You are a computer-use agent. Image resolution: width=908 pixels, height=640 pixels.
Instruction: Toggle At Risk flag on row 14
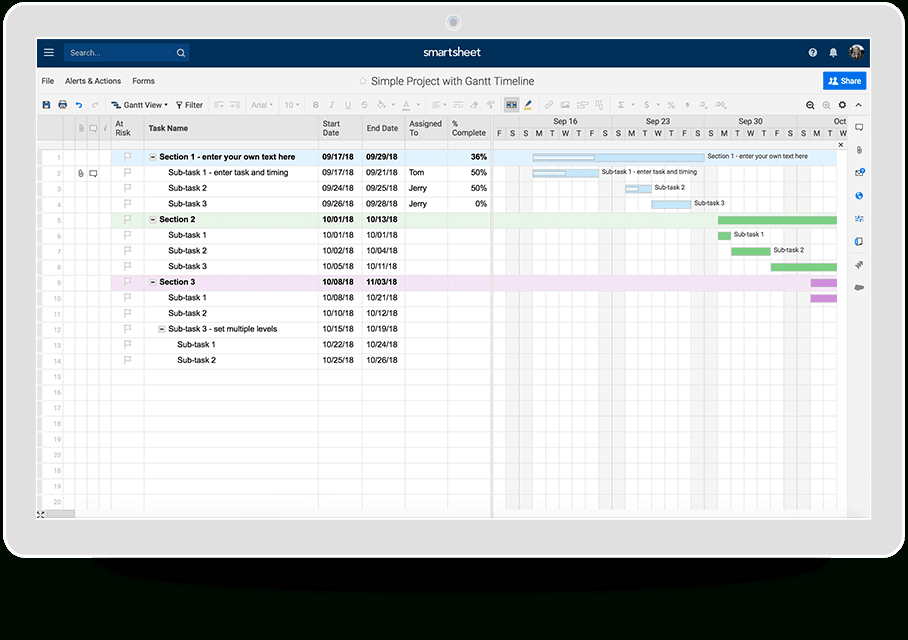click(x=127, y=360)
